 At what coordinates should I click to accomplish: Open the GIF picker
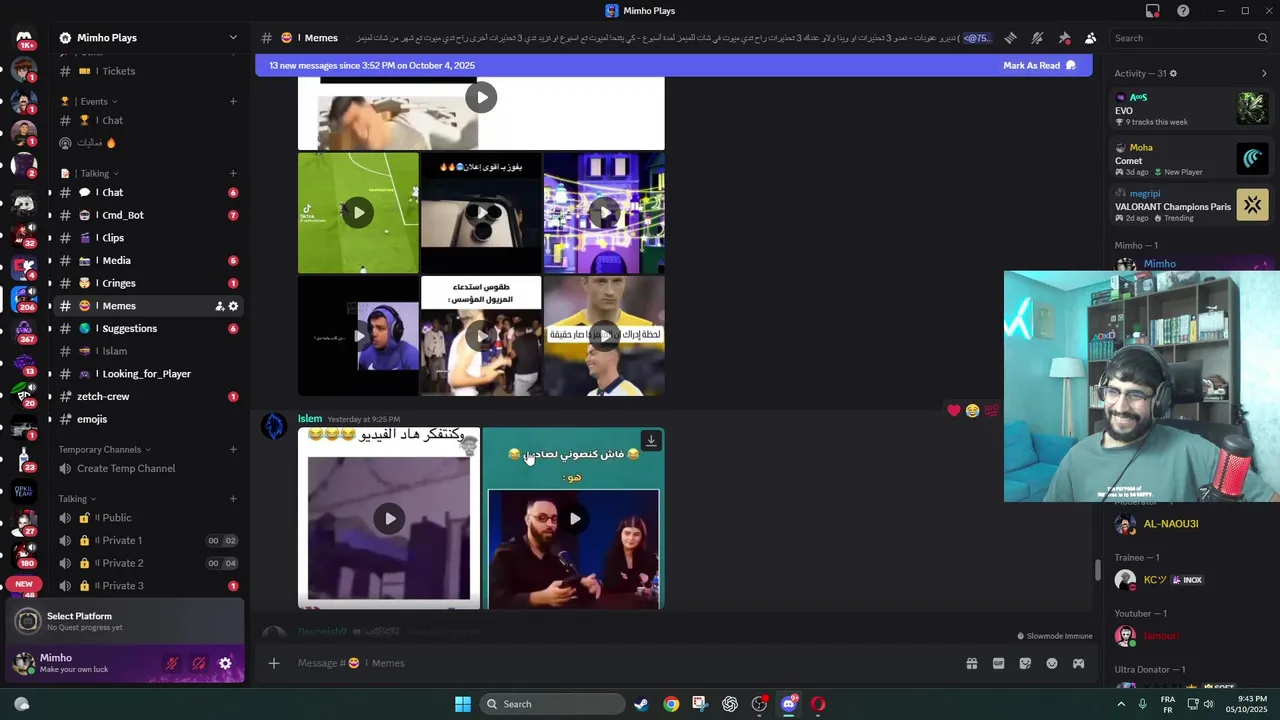point(998,663)
